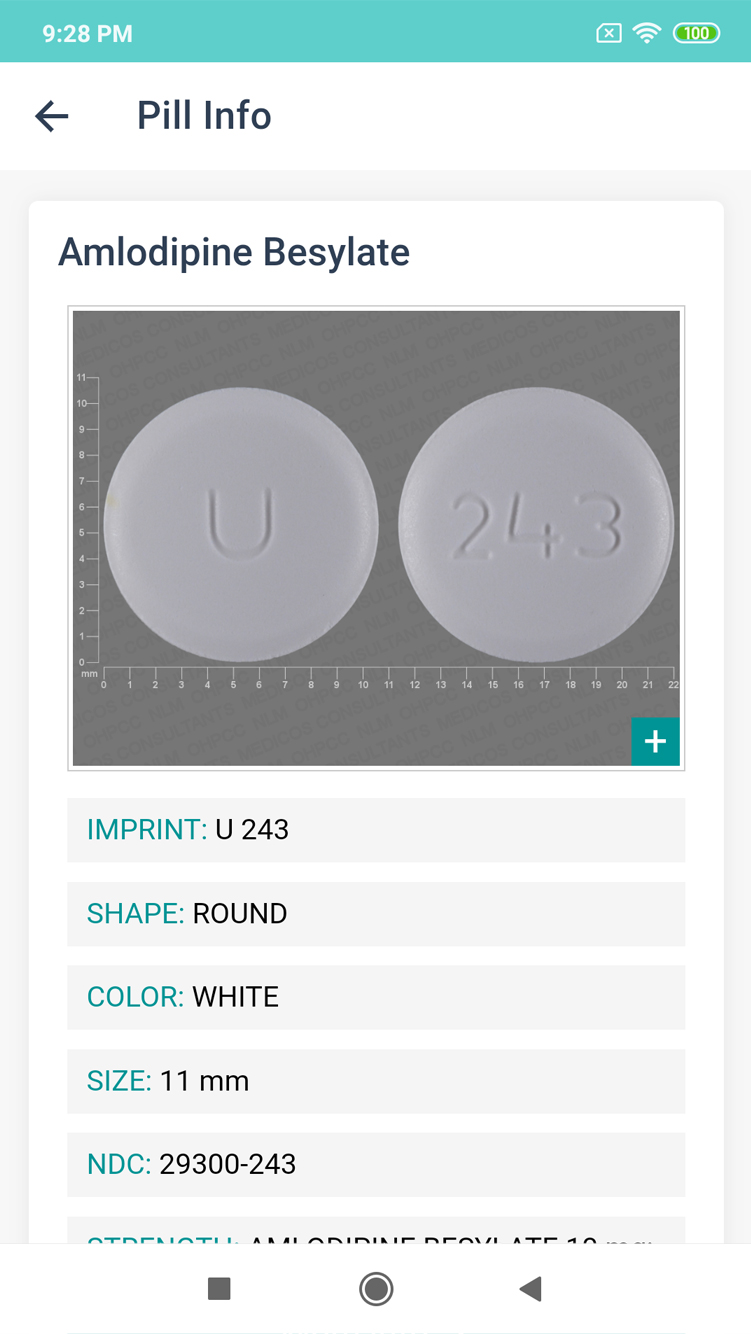Tap the back arrow icon
The height and width of the screenshot is (1334, 751).
point(52,116)
